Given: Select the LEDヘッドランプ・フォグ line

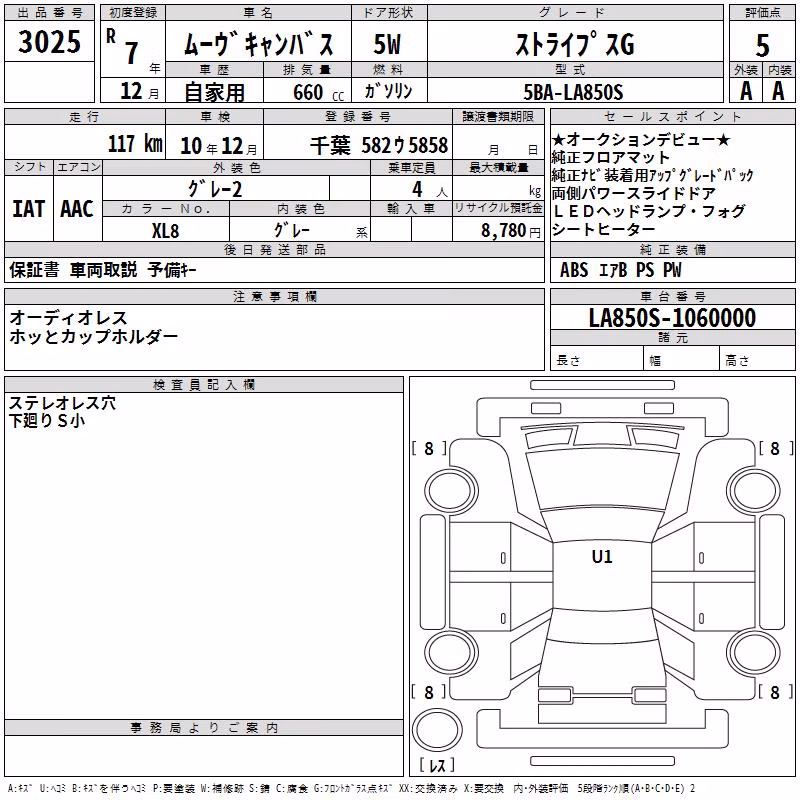Looking at the screenshot, I should [648, 211].
